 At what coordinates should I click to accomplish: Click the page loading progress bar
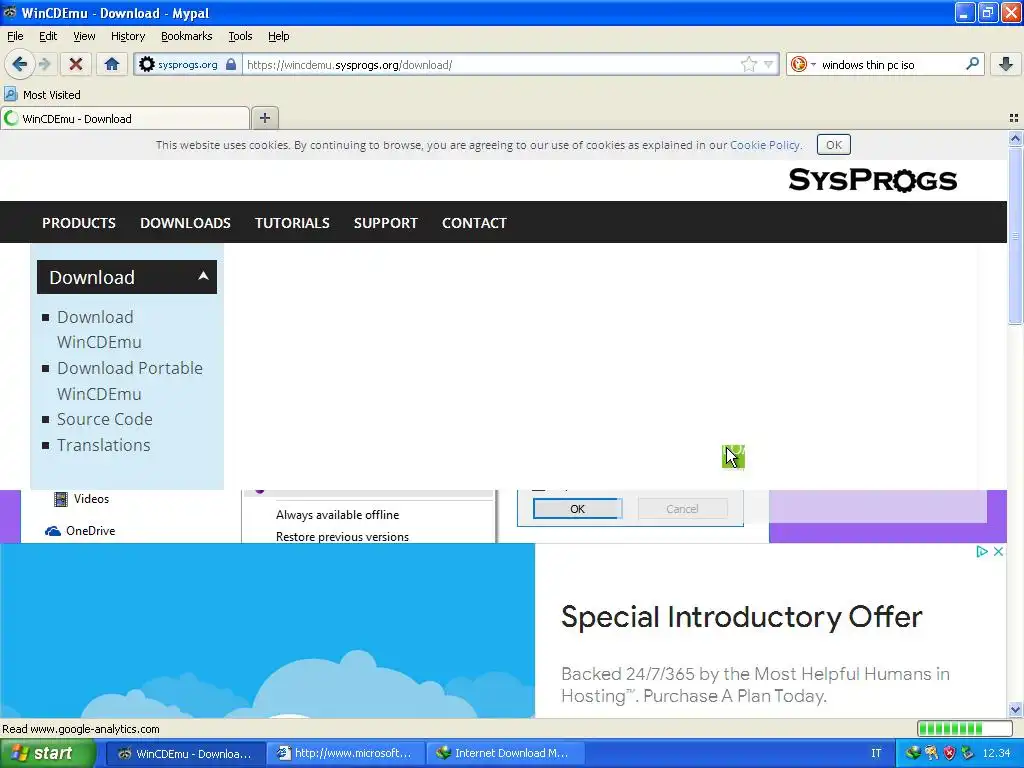pos(965,728)
